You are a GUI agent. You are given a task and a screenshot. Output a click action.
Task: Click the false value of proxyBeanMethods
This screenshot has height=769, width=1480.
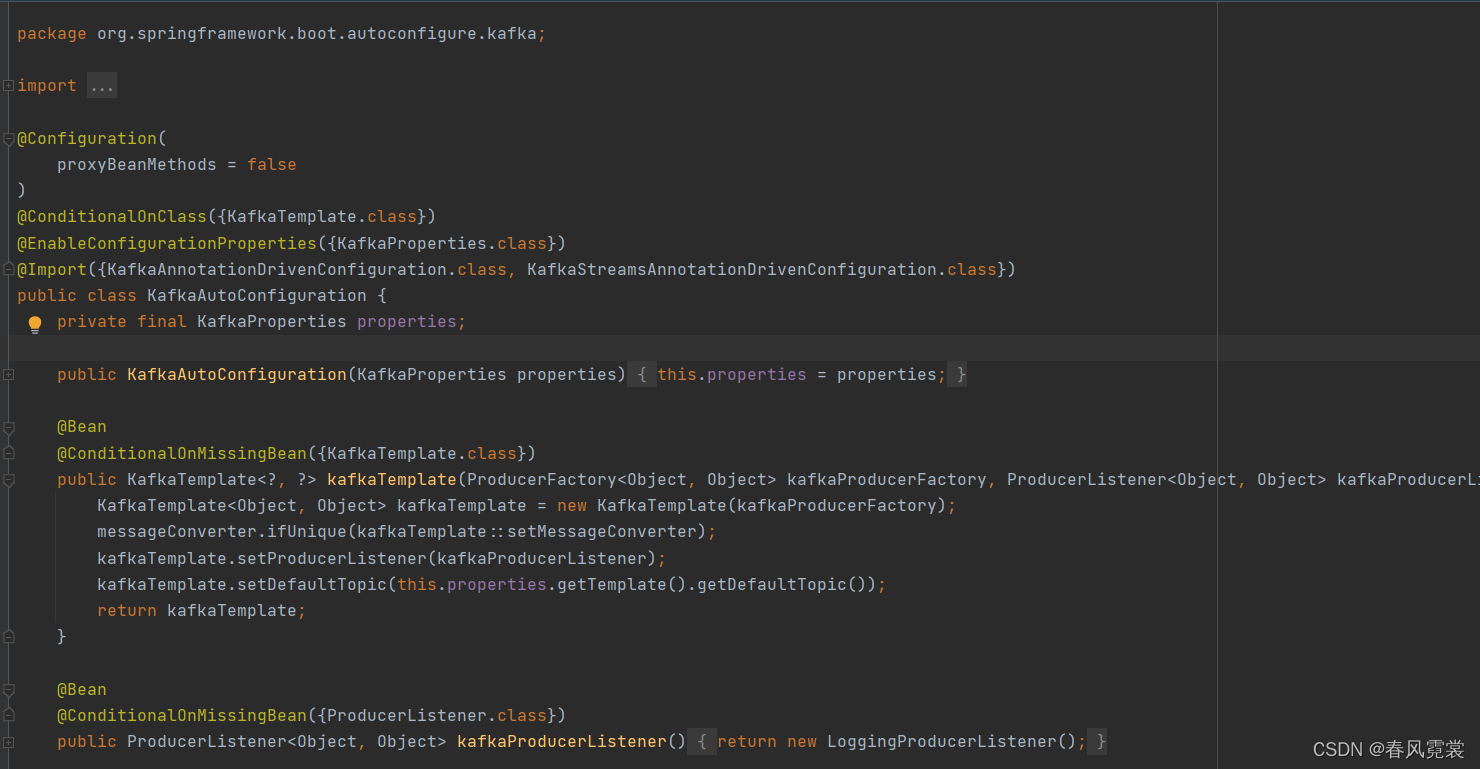(x=272, y=164)
